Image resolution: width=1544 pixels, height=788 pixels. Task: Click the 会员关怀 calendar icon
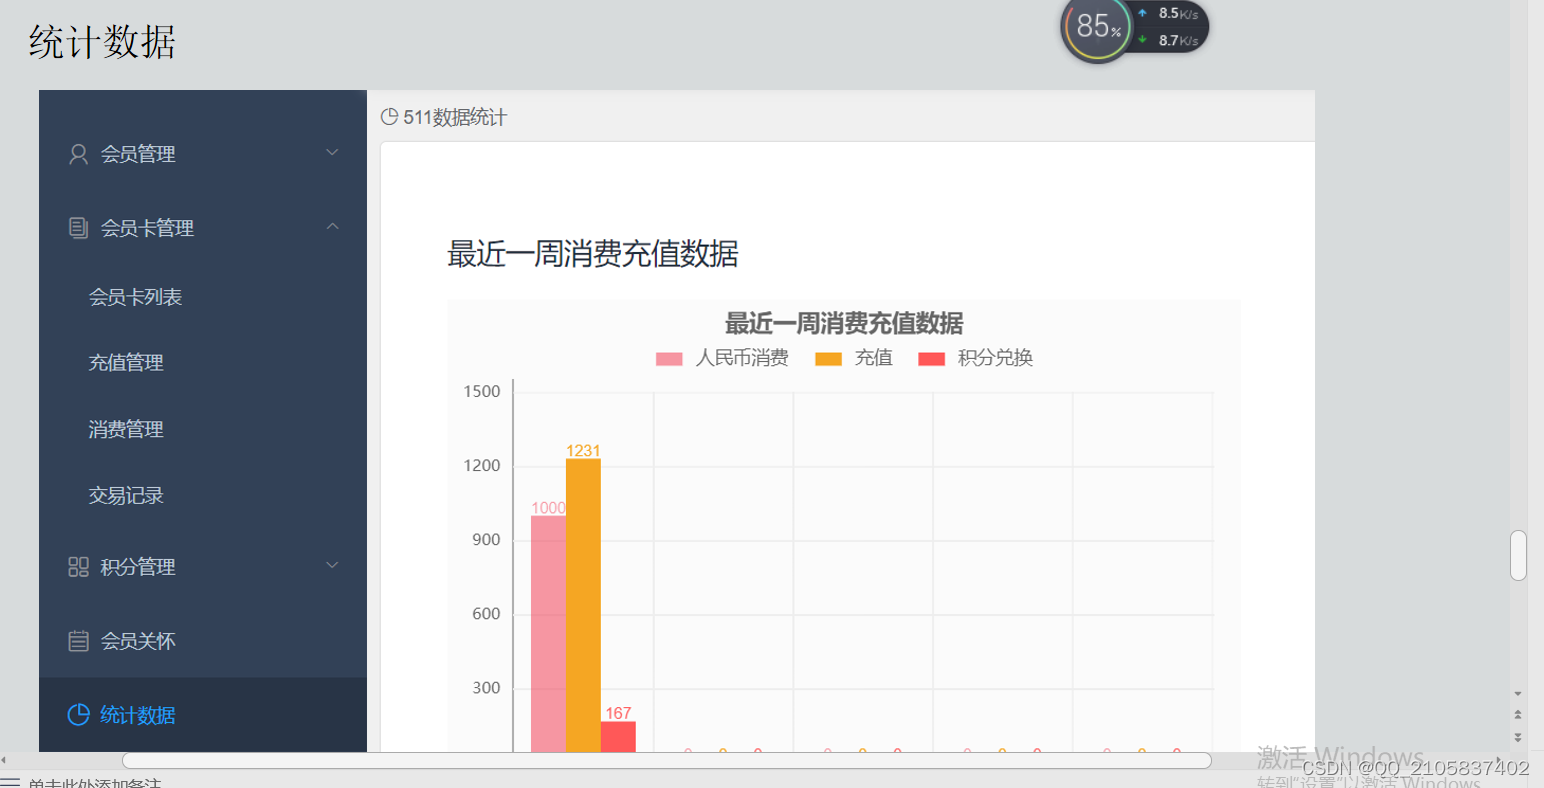tap(78, 641)
